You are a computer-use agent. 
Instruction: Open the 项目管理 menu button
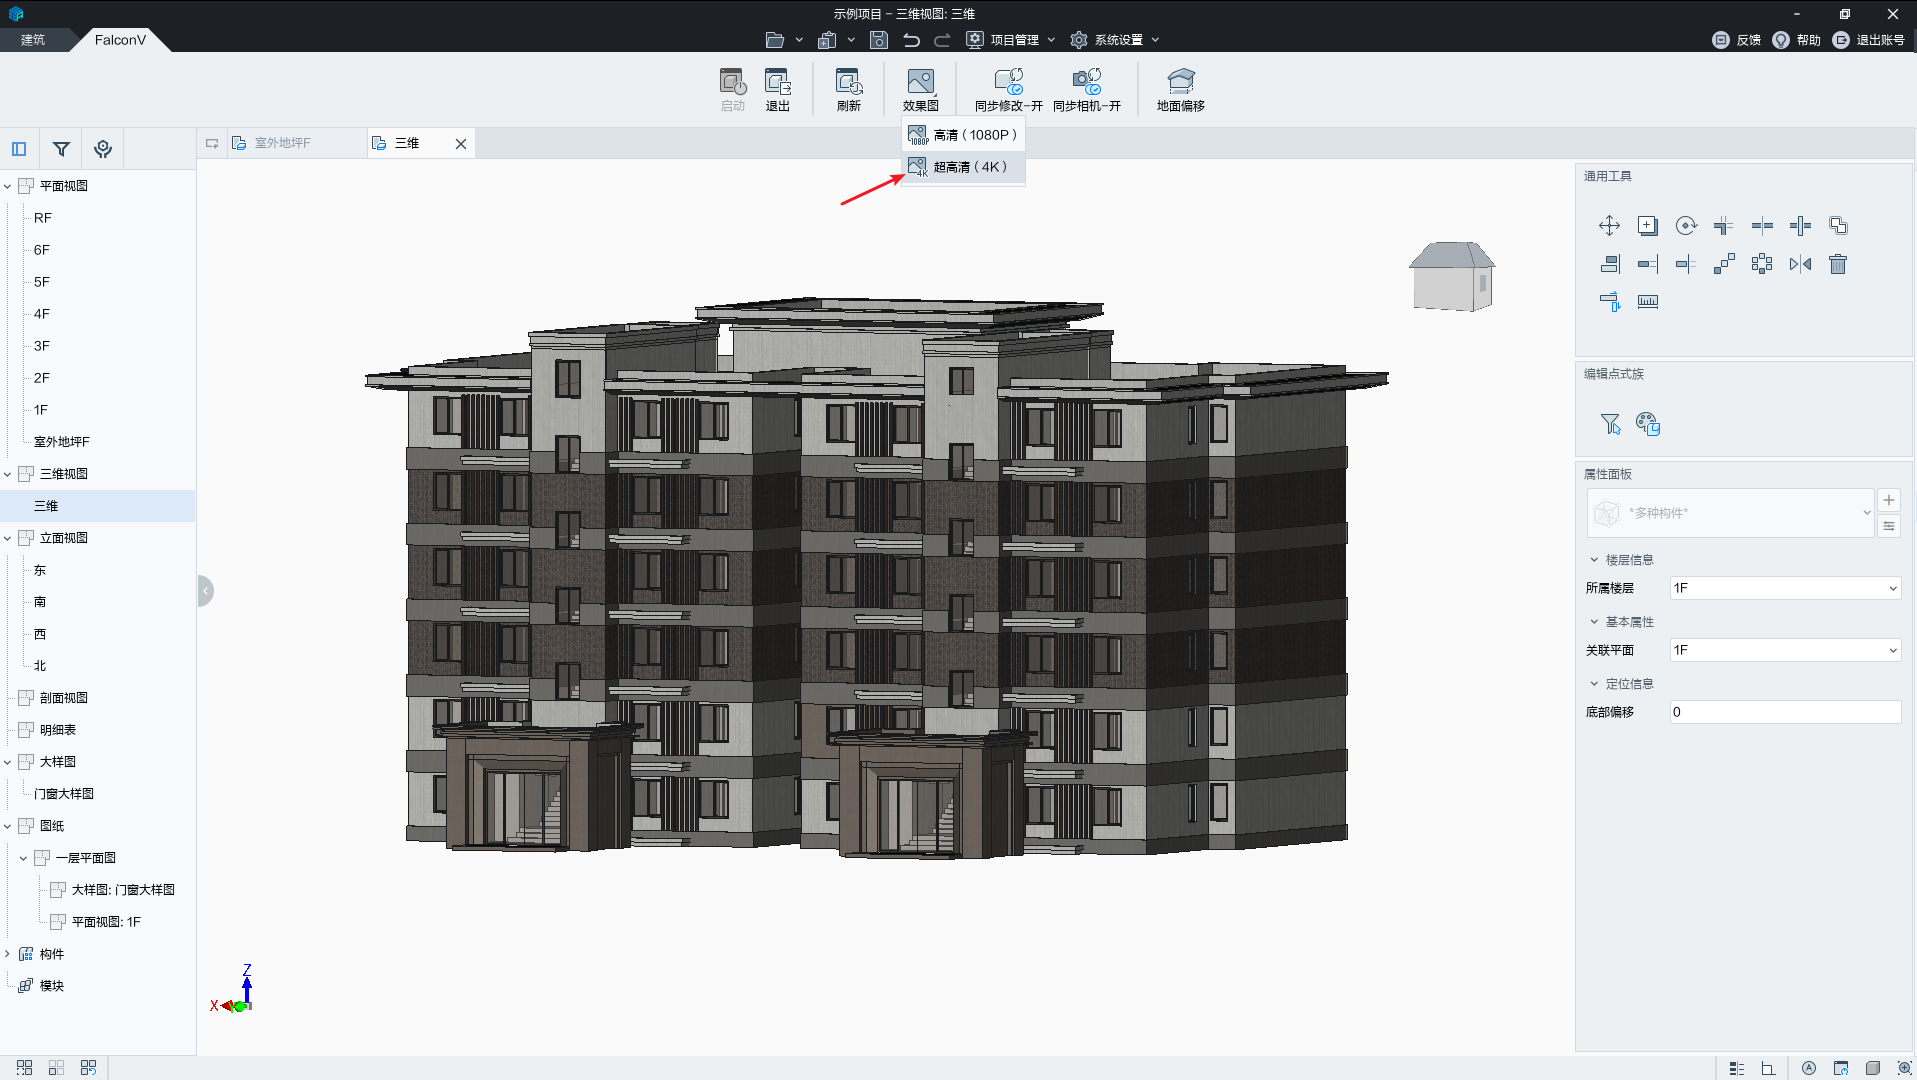(x=1011, y=40)
